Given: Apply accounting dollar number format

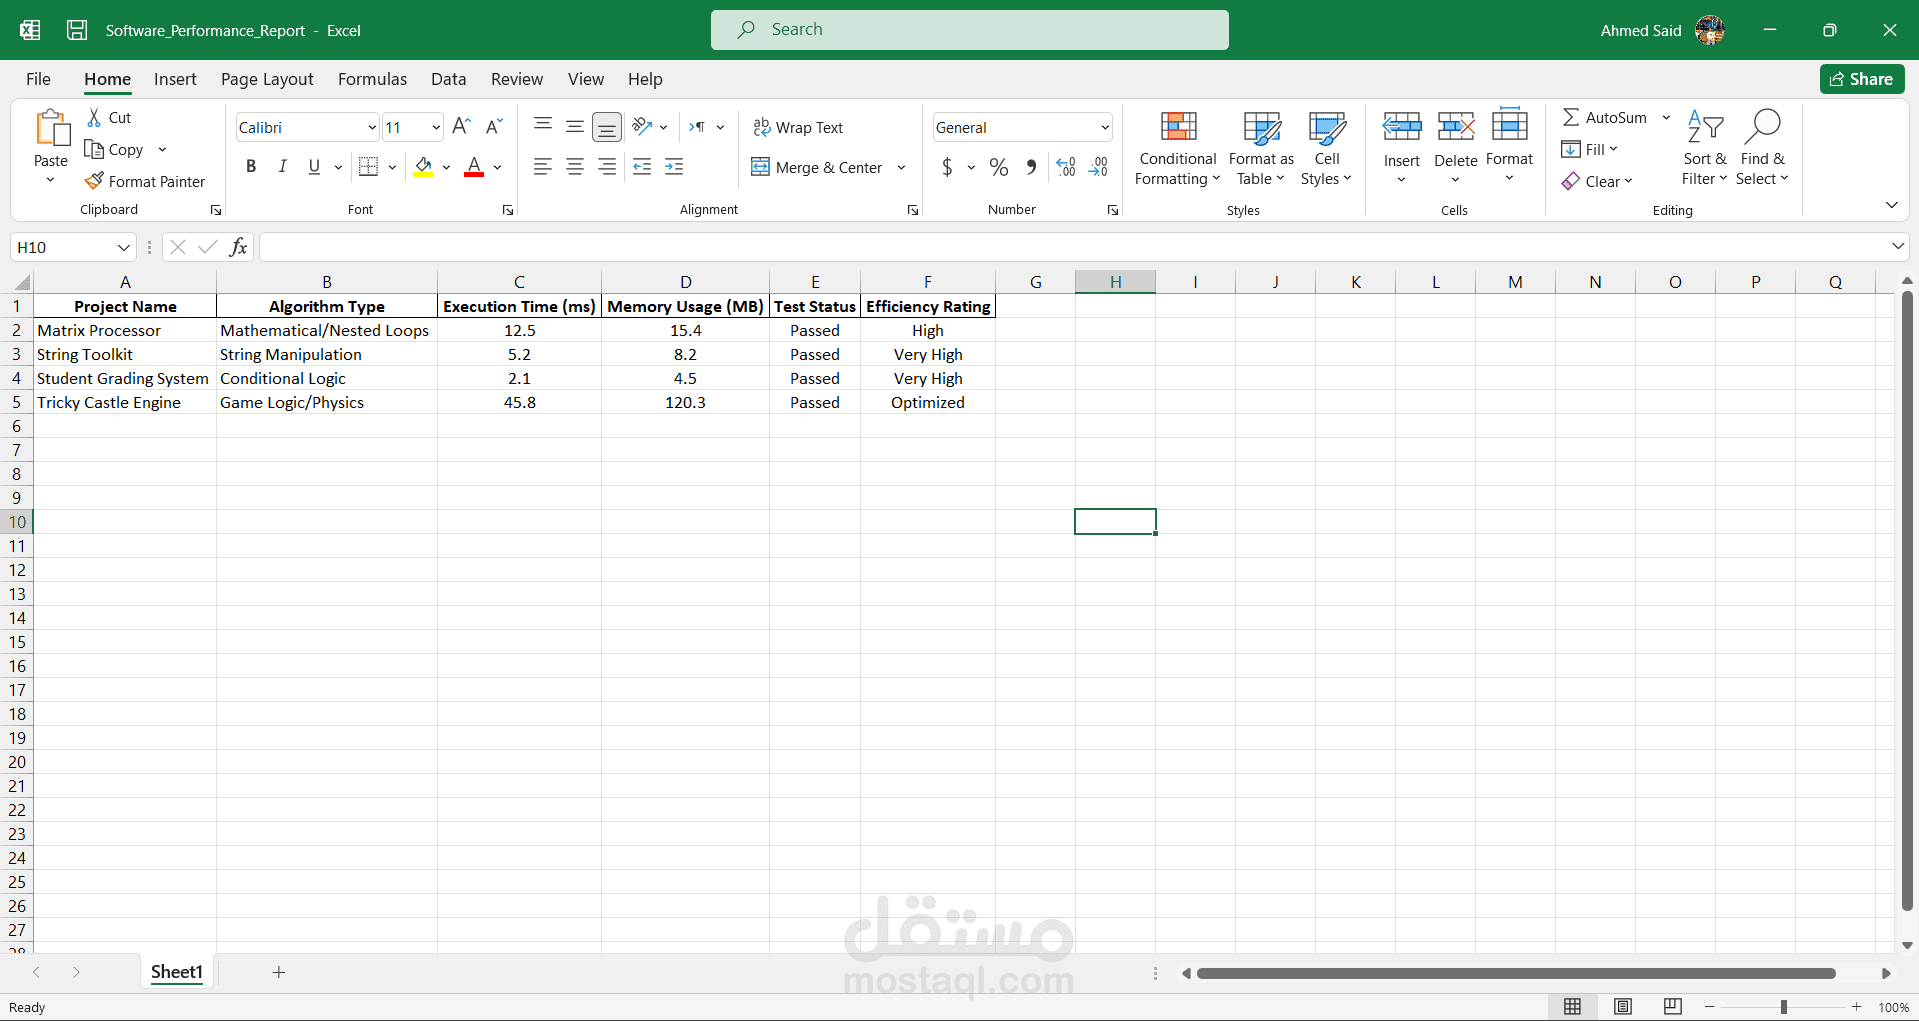Looking at the screenshot, I should pos(947,167).
